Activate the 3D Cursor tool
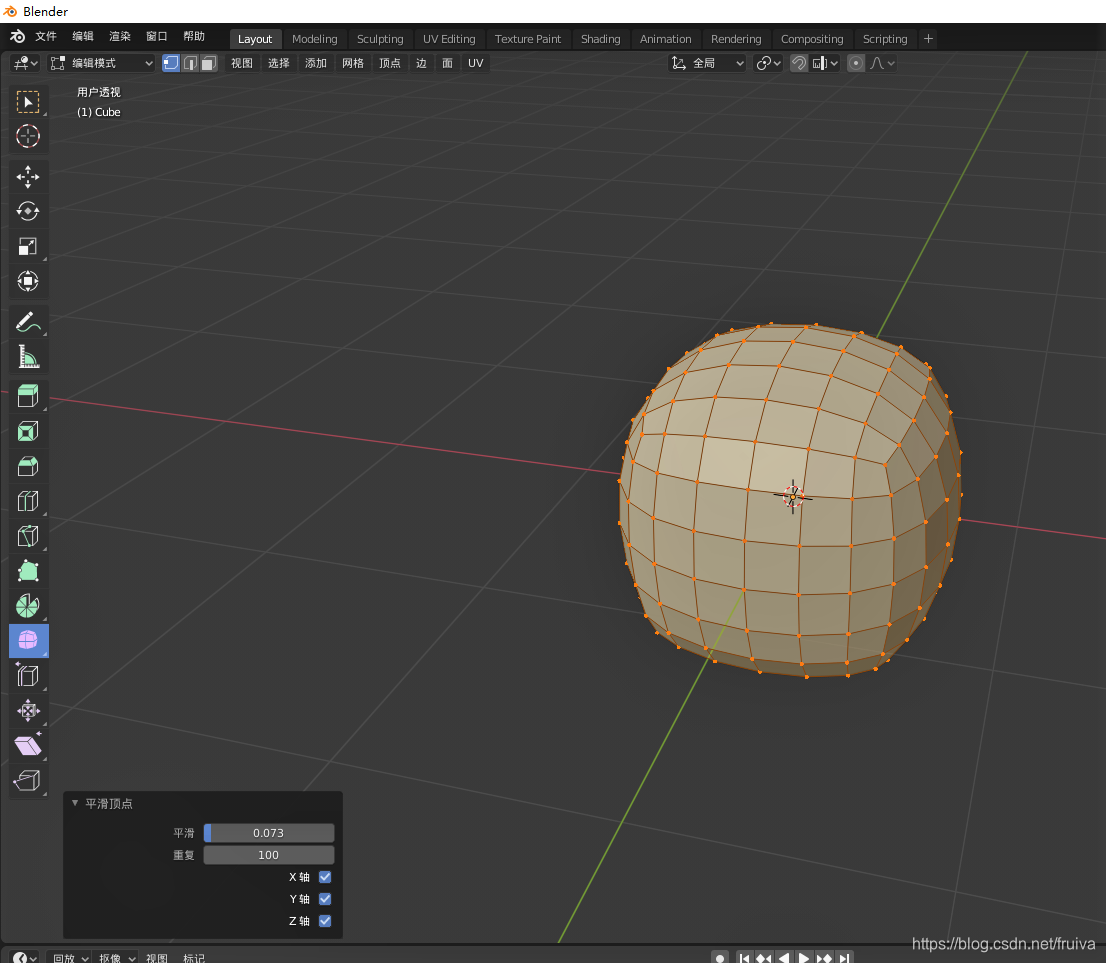Viewport: 1106px width, 963px height. [x=28, y=136]
